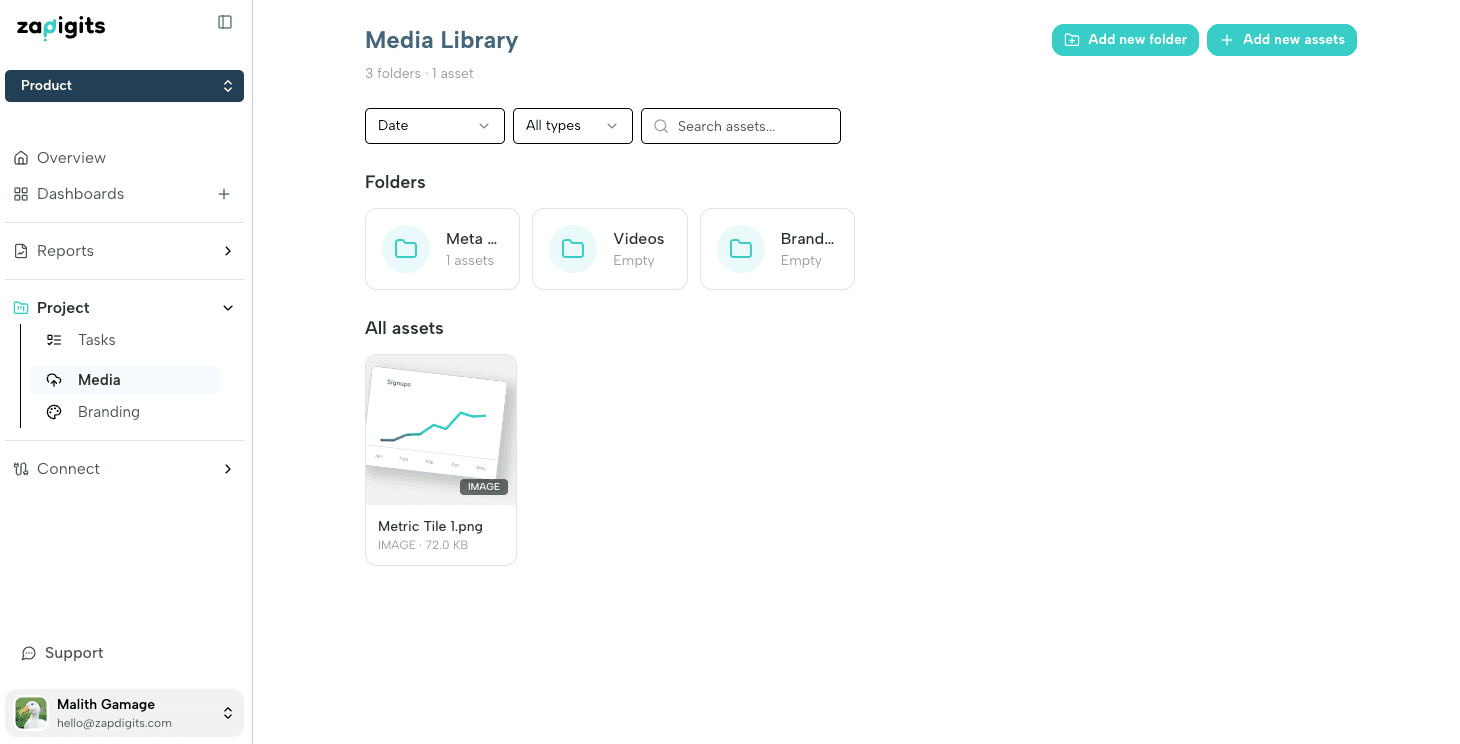Click the Add new folder button
Image resolution: width=1460 pixels, height=744 pixels.
point(1125,39)
